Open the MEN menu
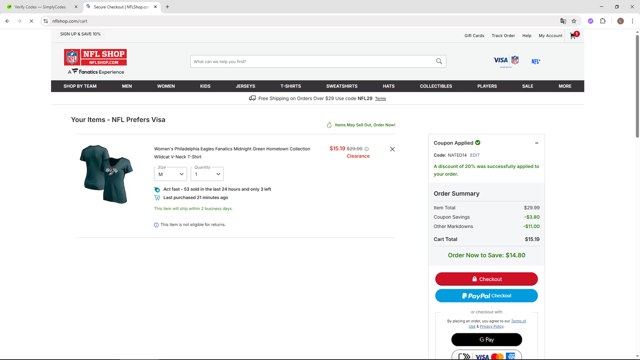This screenshot has width=640, height=360. pos(127,86)
